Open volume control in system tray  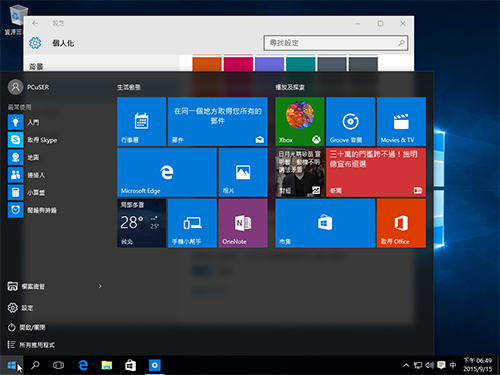pos(429,365)
